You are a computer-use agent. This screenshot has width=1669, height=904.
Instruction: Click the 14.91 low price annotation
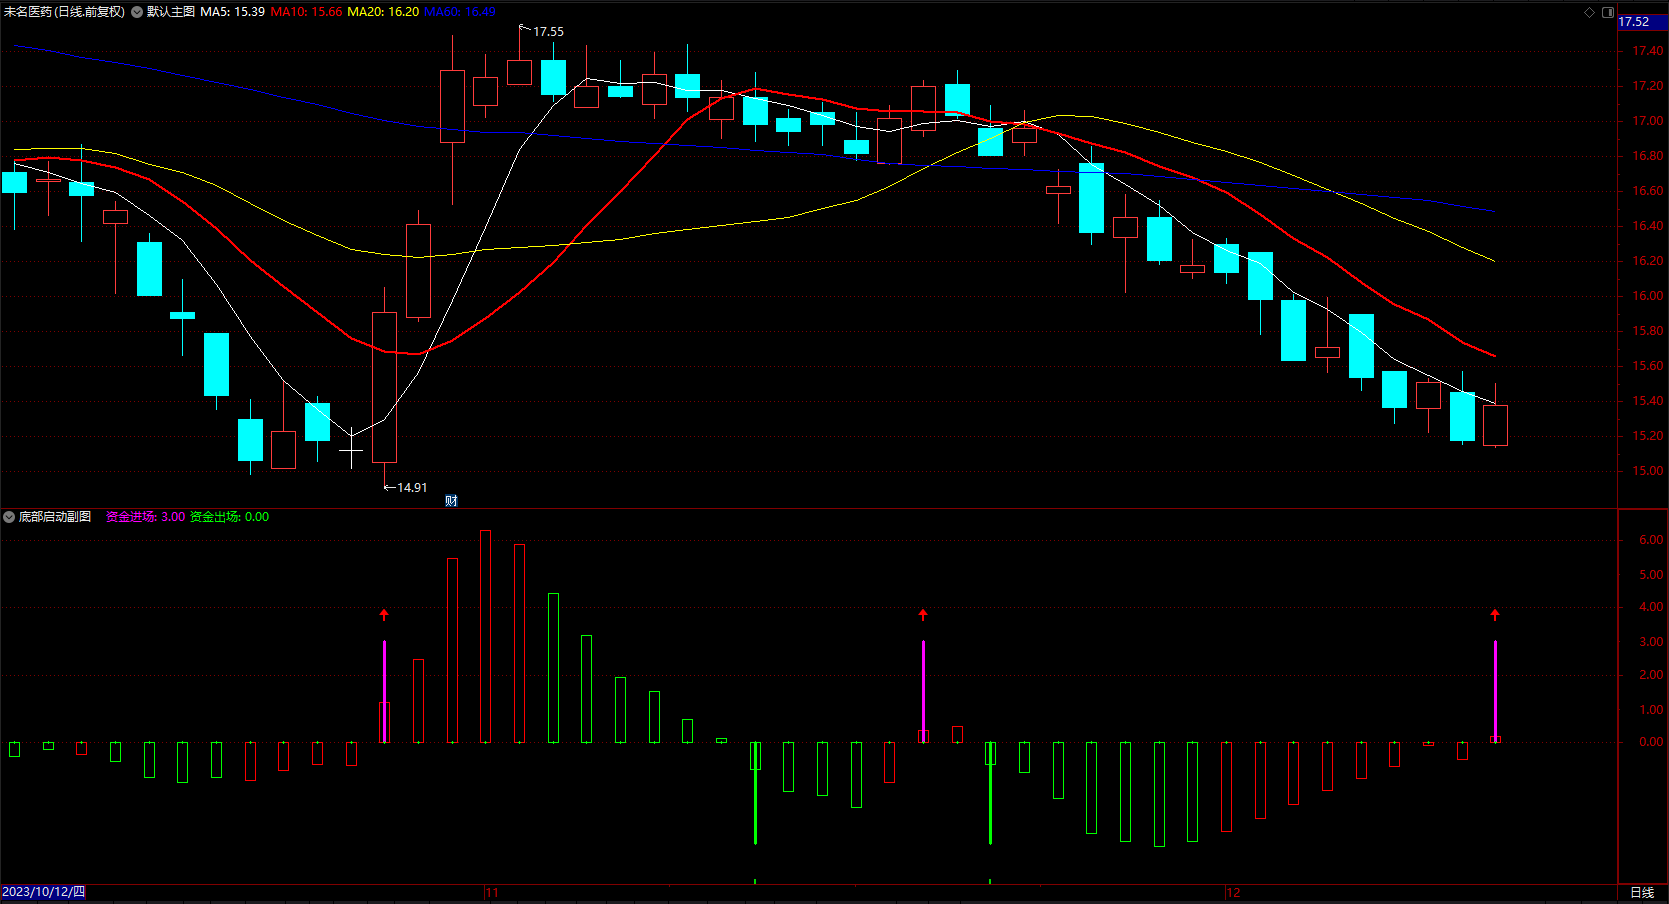[412, 488]
